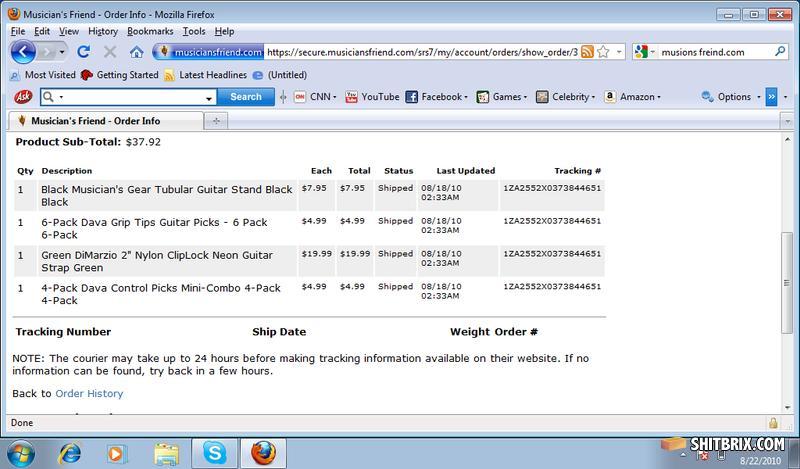
Task: Select the Green DiMarzio Guitar Strap description
Action: (157, 261)
